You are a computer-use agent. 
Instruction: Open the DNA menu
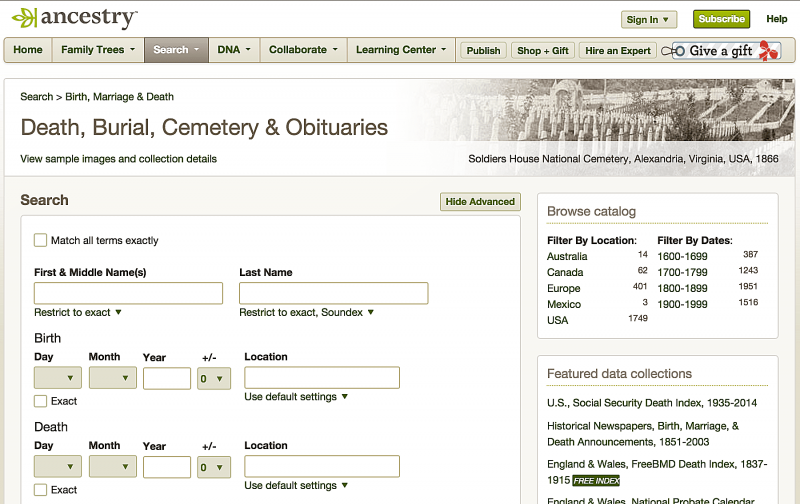click(x=234, y=50)
